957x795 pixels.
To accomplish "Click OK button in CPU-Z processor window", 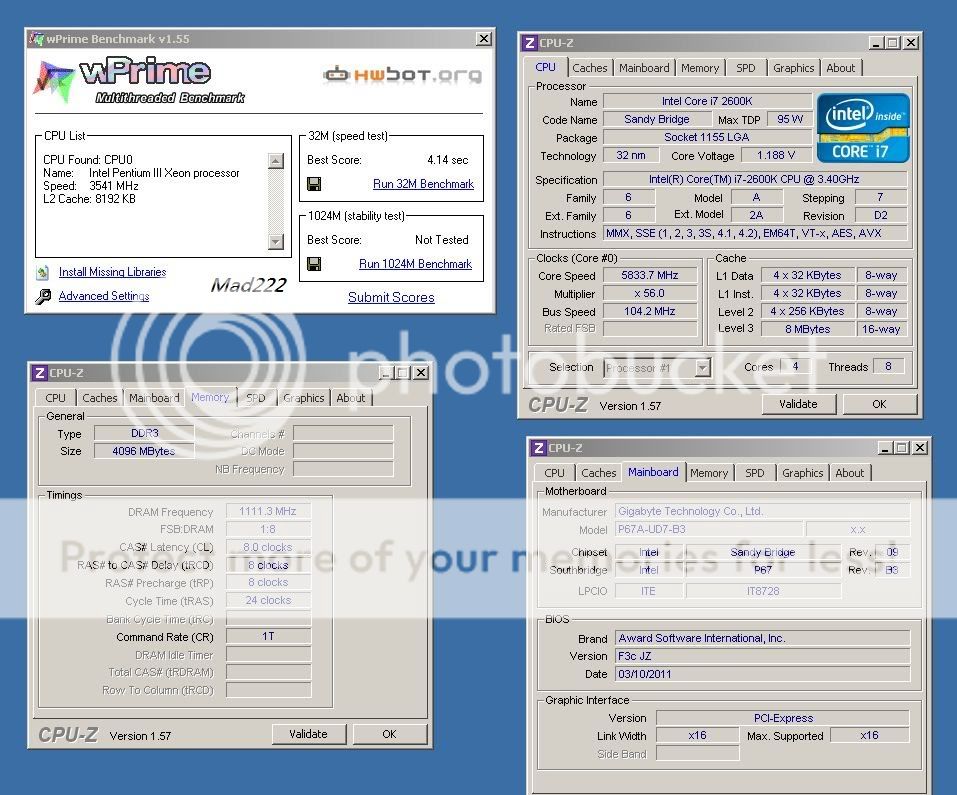I will (x=879, y=404).
